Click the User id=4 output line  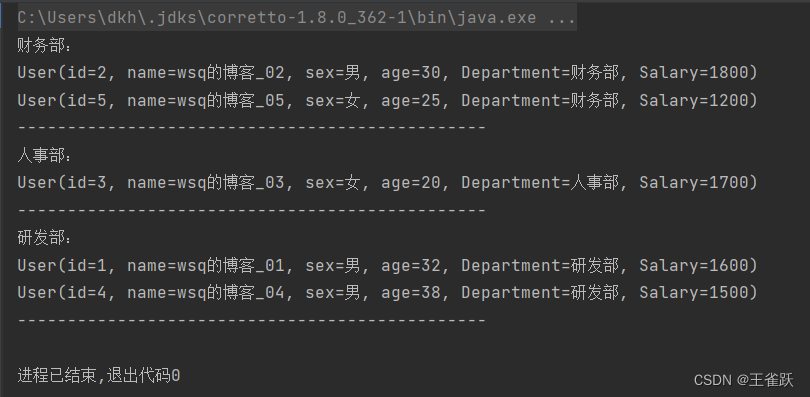coord(387,293)
